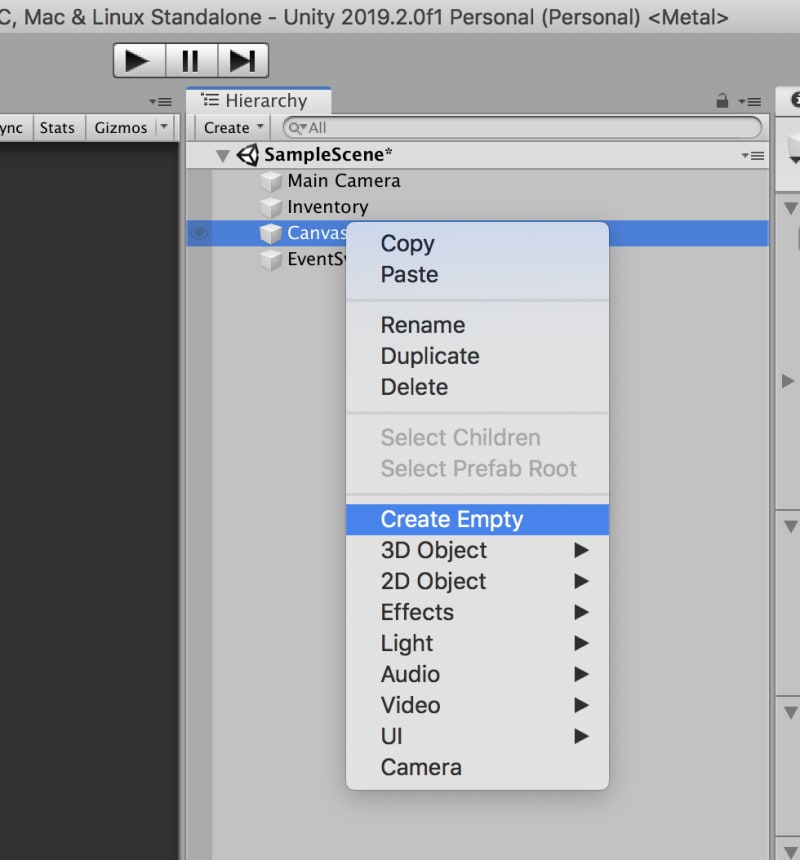Open the Hierarchy tab
800x860 pixels.
point(258,101)
